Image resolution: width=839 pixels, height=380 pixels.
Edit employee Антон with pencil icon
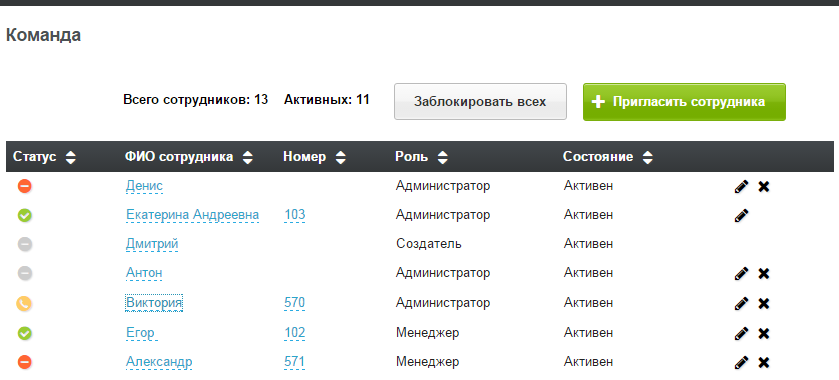click(x=741, y=273)
